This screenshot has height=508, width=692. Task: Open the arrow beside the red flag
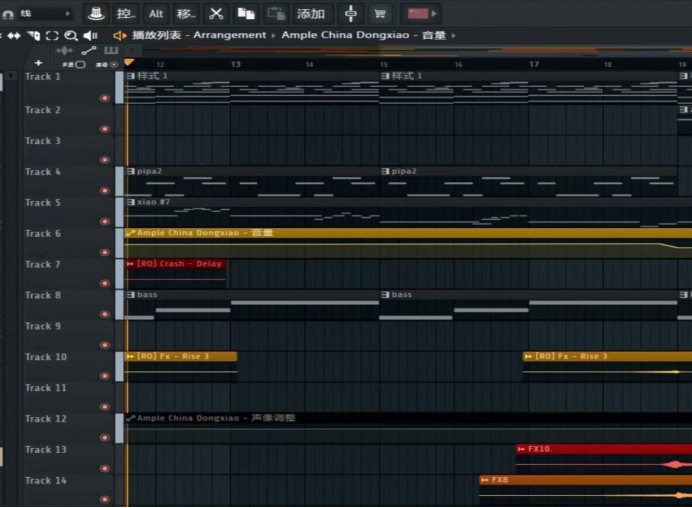(x=434, y=14)
